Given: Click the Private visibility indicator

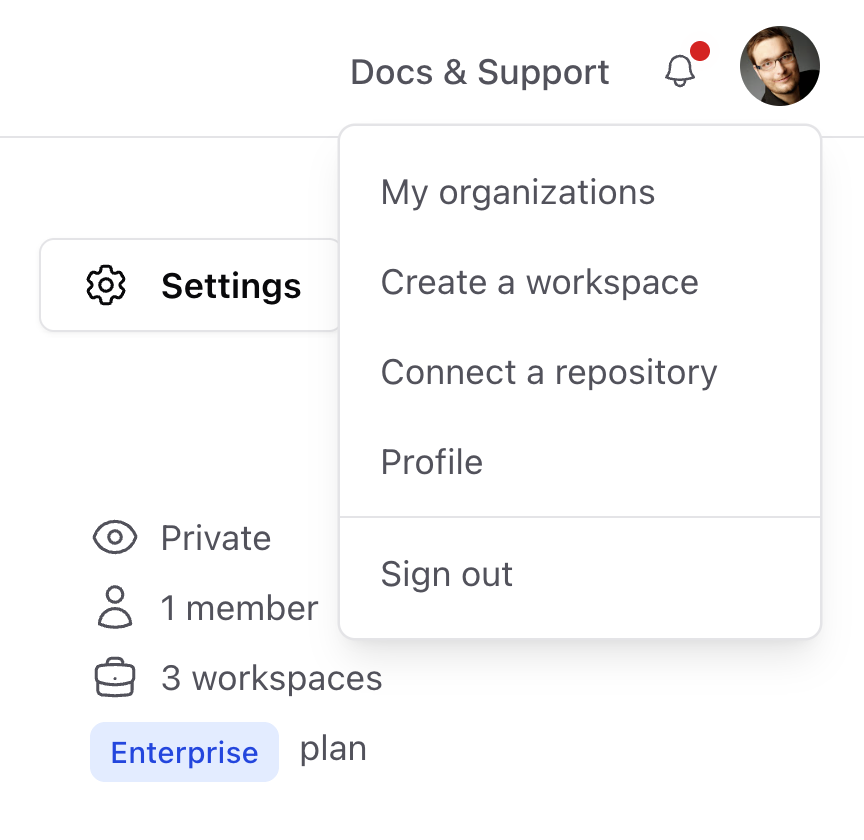Looking at the screenshot, I should 215,538.
